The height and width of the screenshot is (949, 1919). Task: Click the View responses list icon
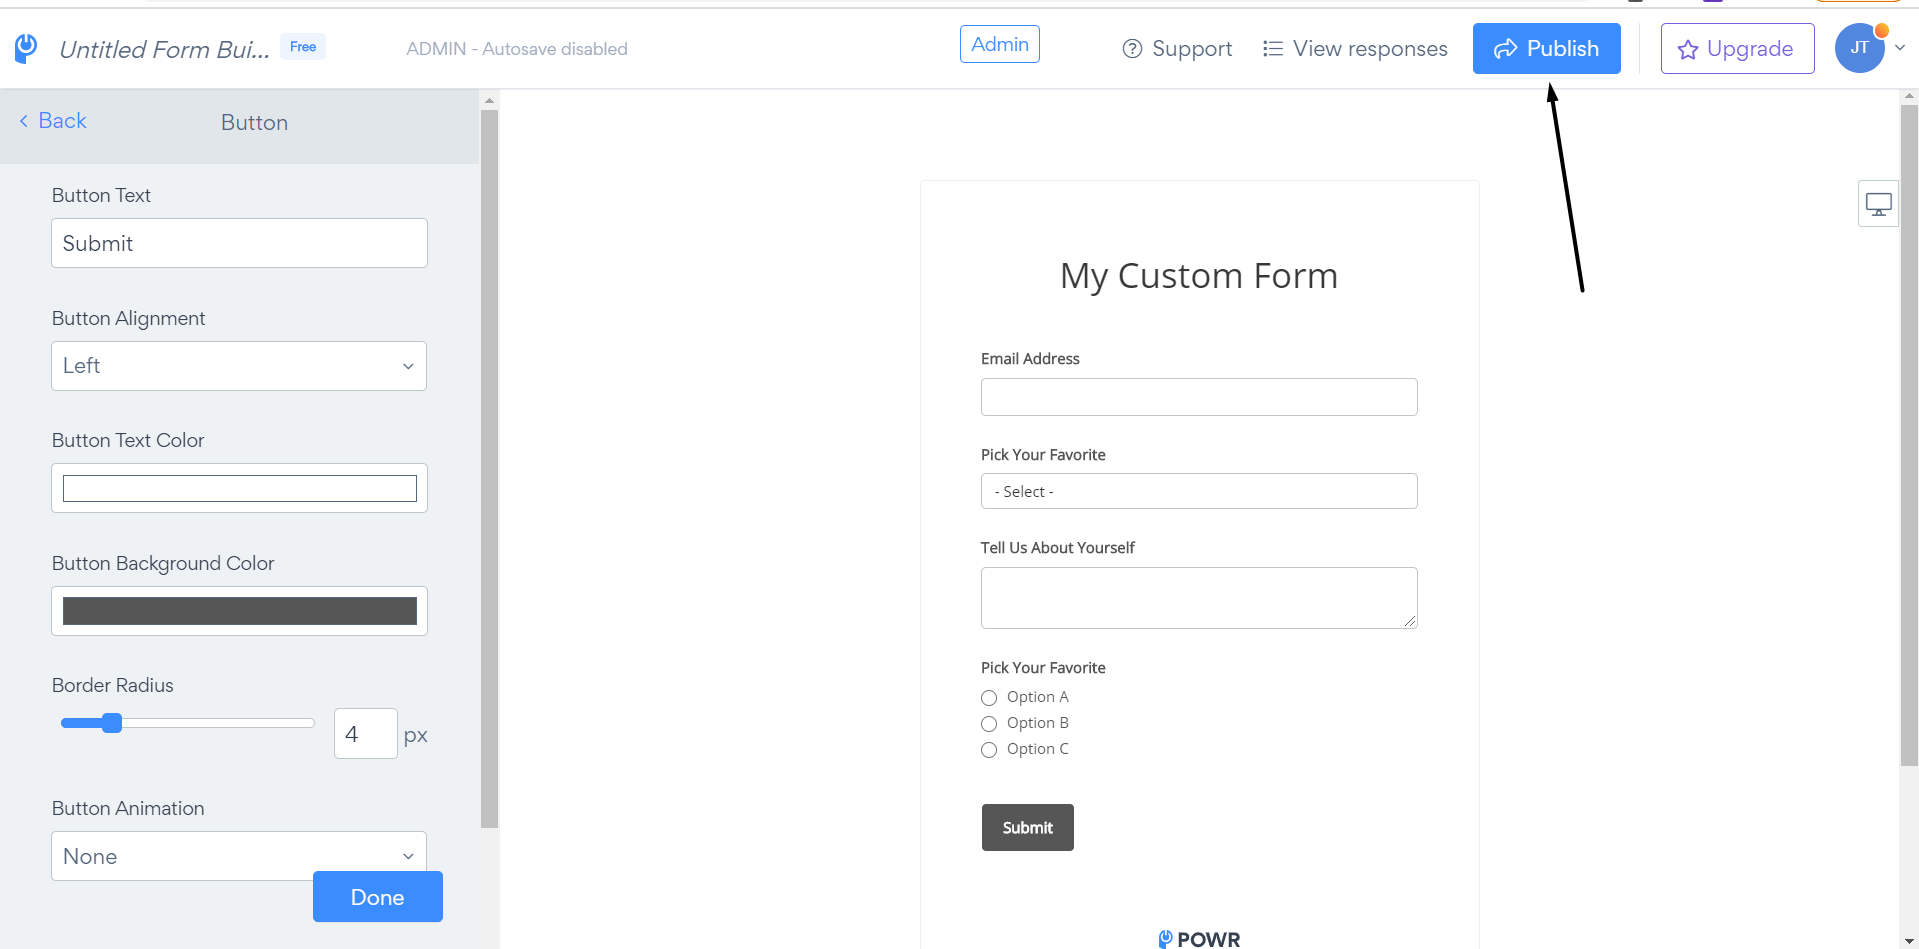(x=1272, y=49)
